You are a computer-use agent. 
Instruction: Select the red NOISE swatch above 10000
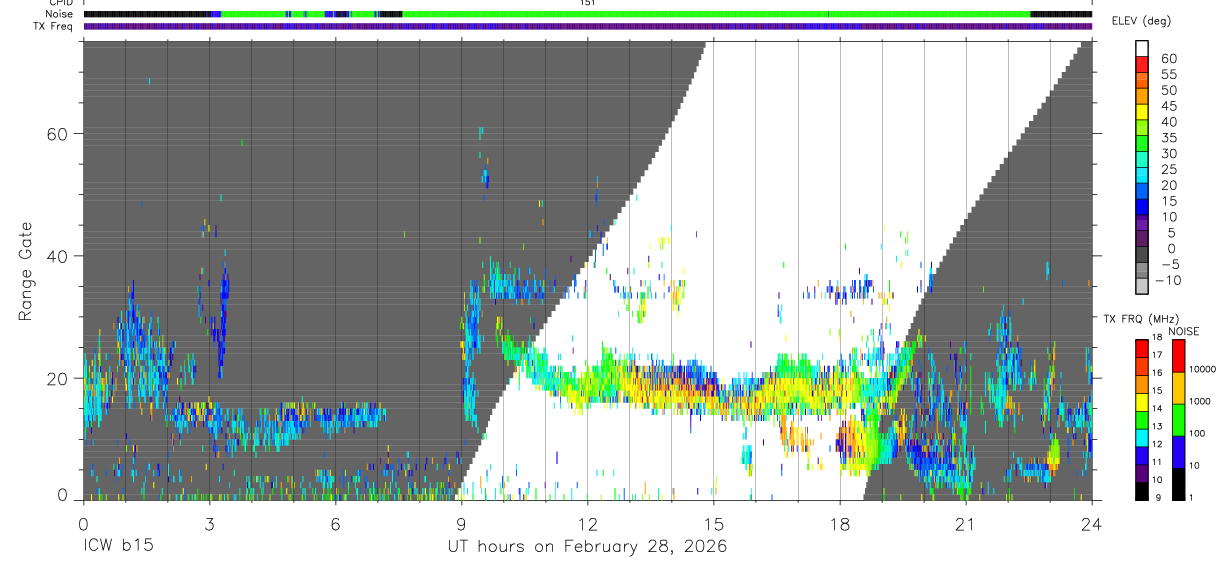(1179, 355)
